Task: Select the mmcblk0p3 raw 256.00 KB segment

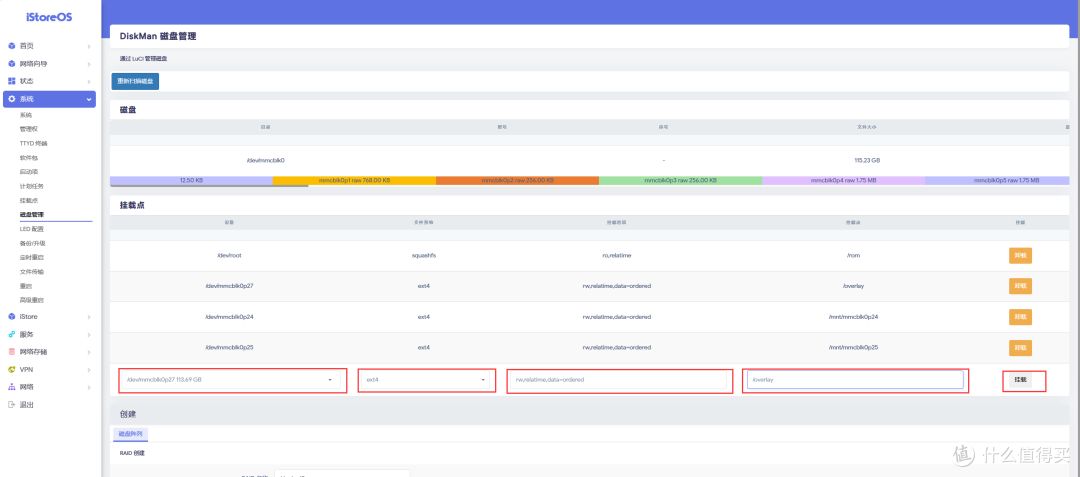Action: point(681,180)
